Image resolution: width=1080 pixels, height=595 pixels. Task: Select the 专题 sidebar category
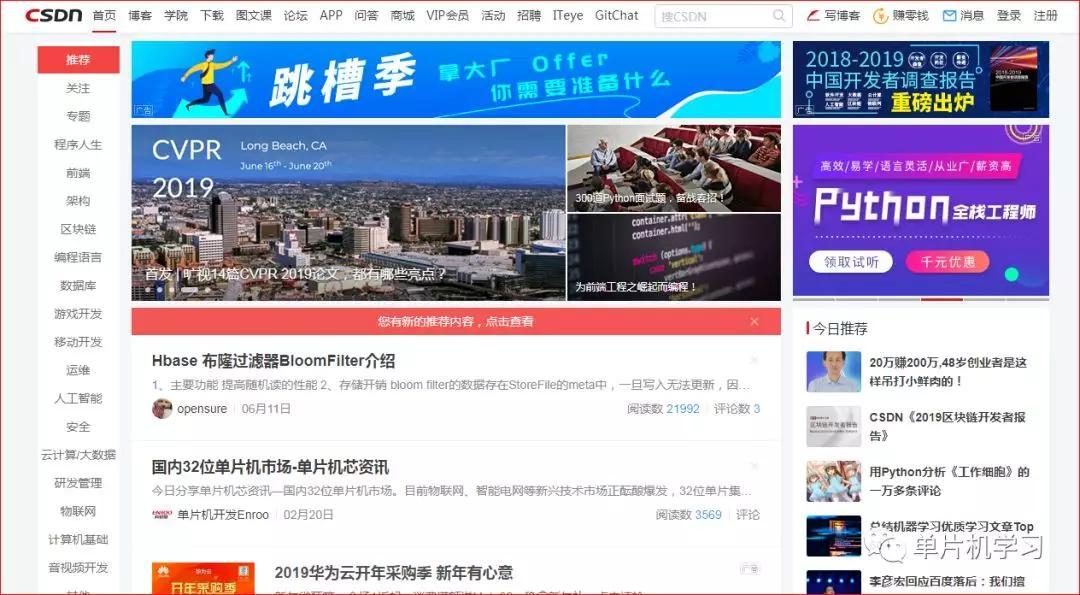79,116
